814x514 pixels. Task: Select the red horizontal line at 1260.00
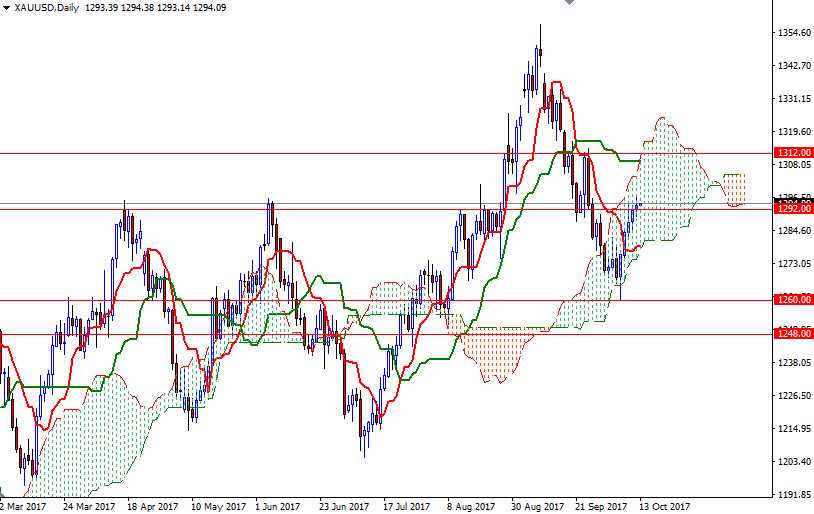(387, 300)
